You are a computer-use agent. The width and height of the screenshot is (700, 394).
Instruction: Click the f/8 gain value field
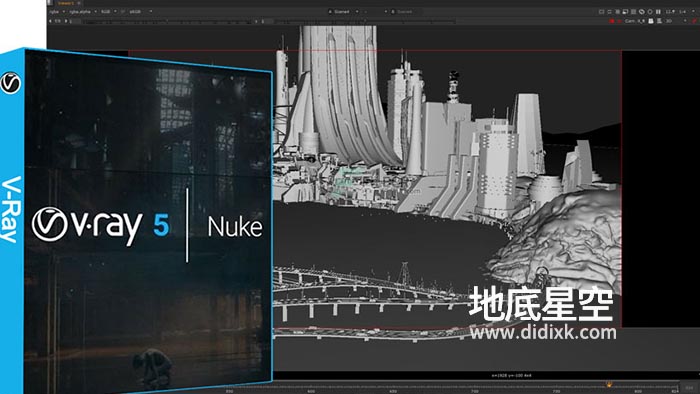click(x=58, y=21)
